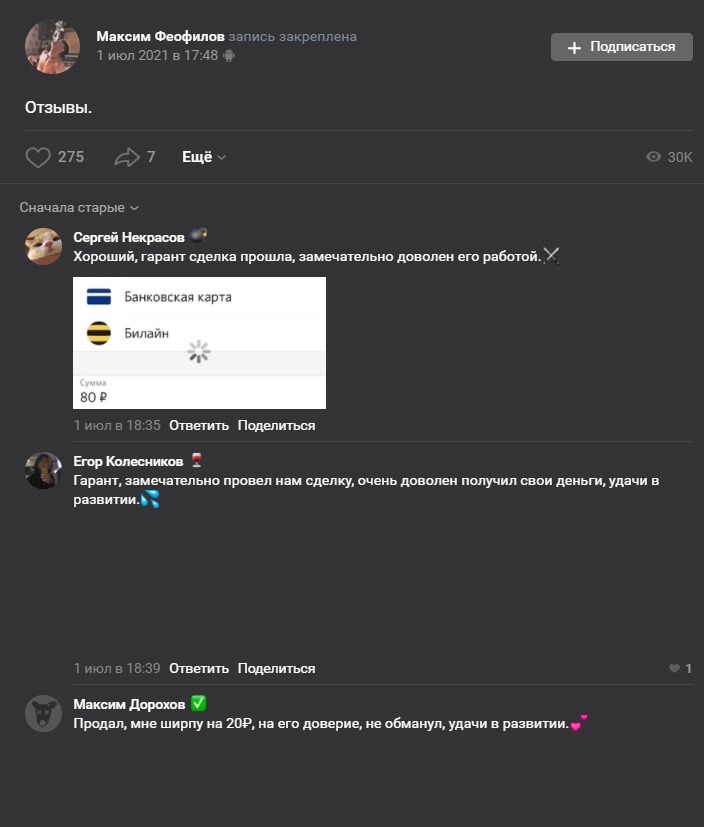Open Максим Феофилов author name link

(160, 36)
